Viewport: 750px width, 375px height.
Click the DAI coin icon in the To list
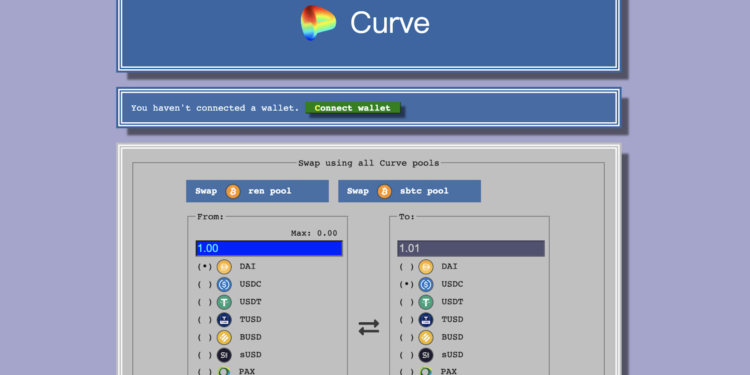[426, 266]
